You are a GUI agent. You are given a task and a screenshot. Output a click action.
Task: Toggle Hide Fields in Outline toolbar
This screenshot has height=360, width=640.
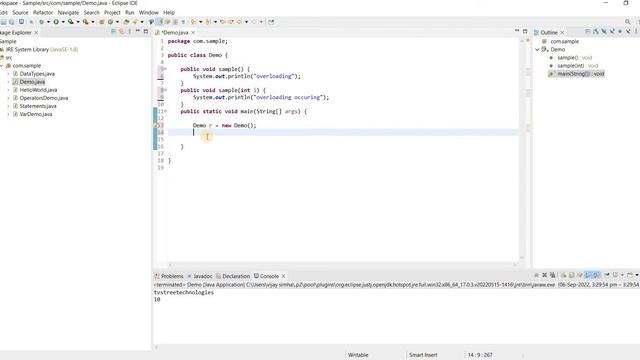(604, 31)
